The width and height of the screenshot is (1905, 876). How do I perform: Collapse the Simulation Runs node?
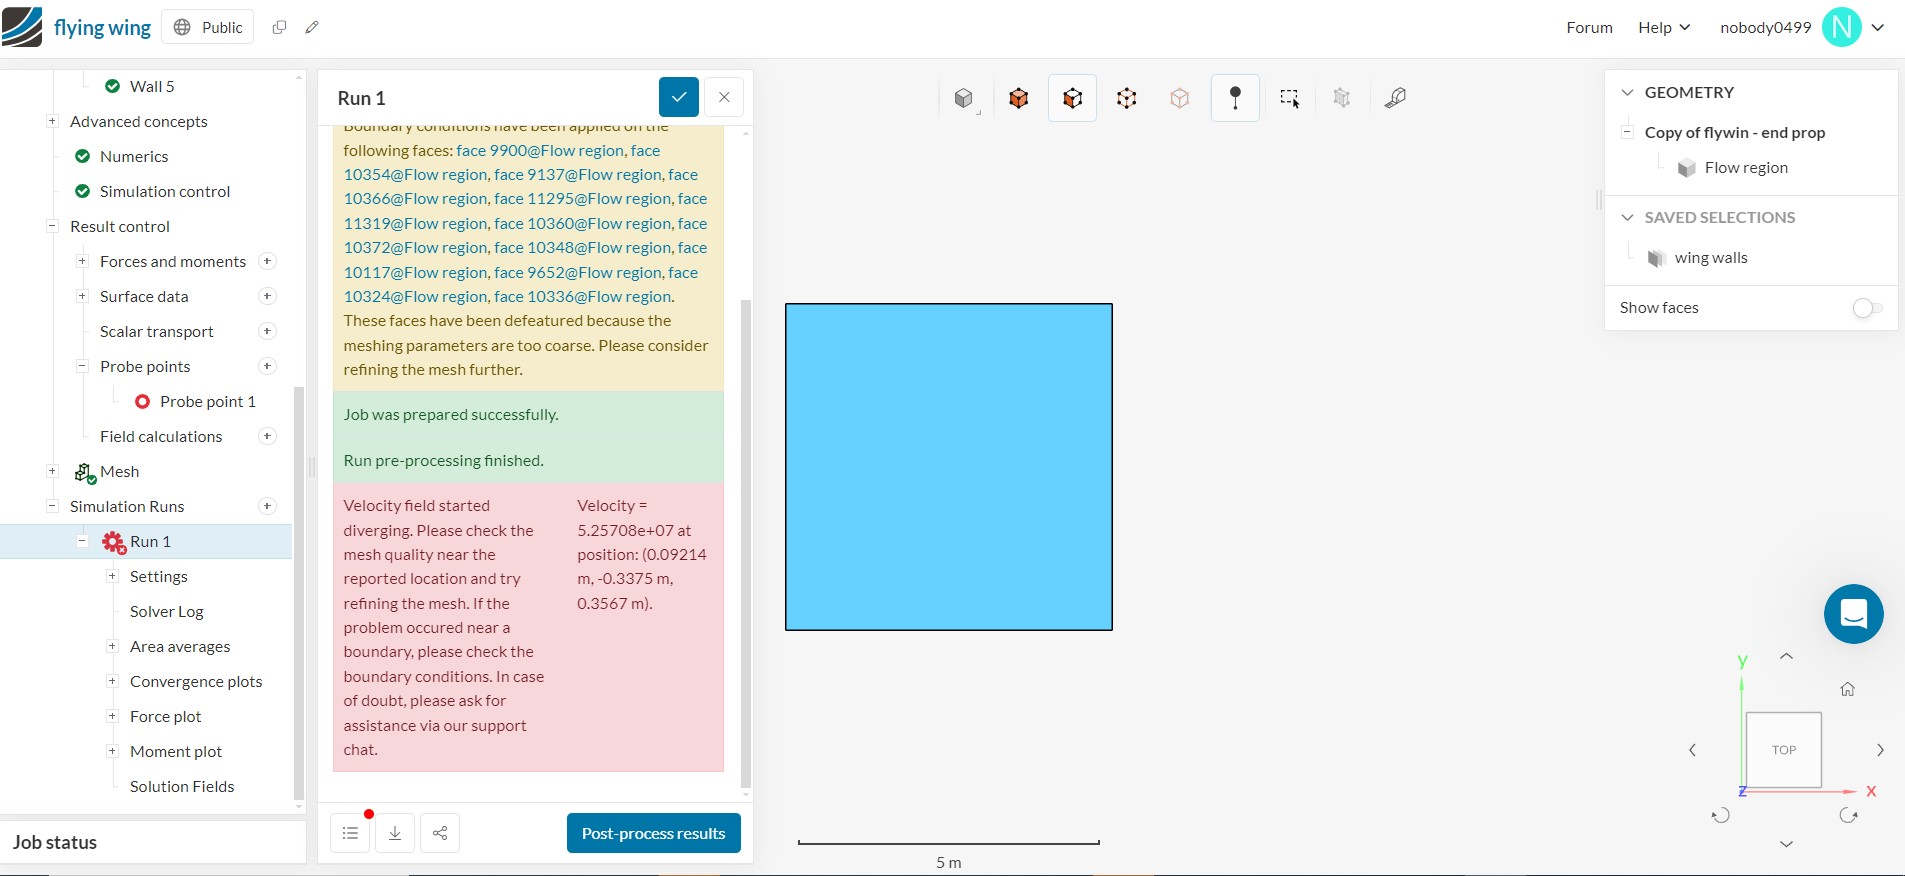point(52,506)
